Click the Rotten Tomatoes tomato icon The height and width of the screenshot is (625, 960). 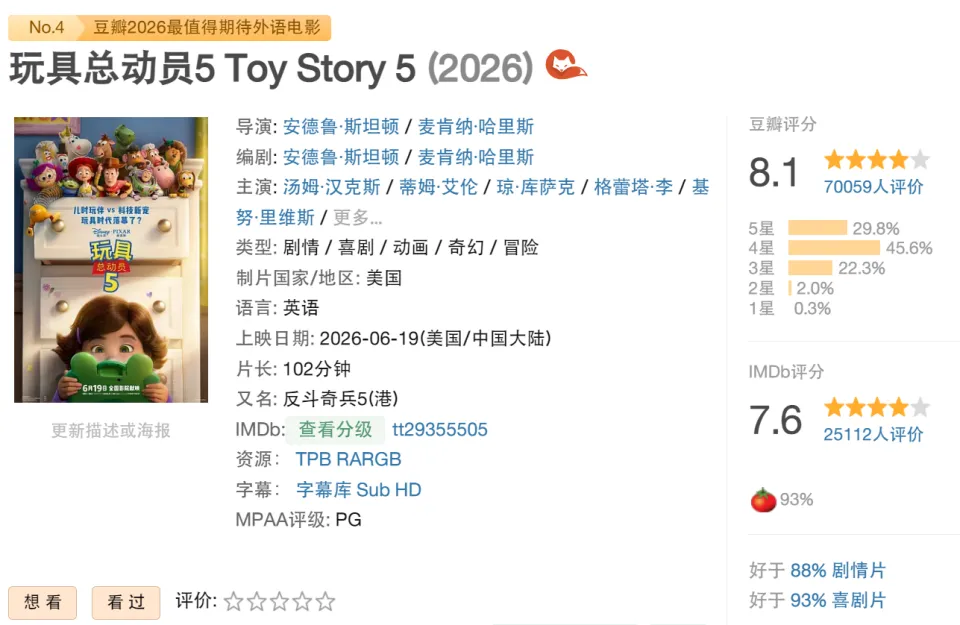pyautogui.click(x=763, y=500)
